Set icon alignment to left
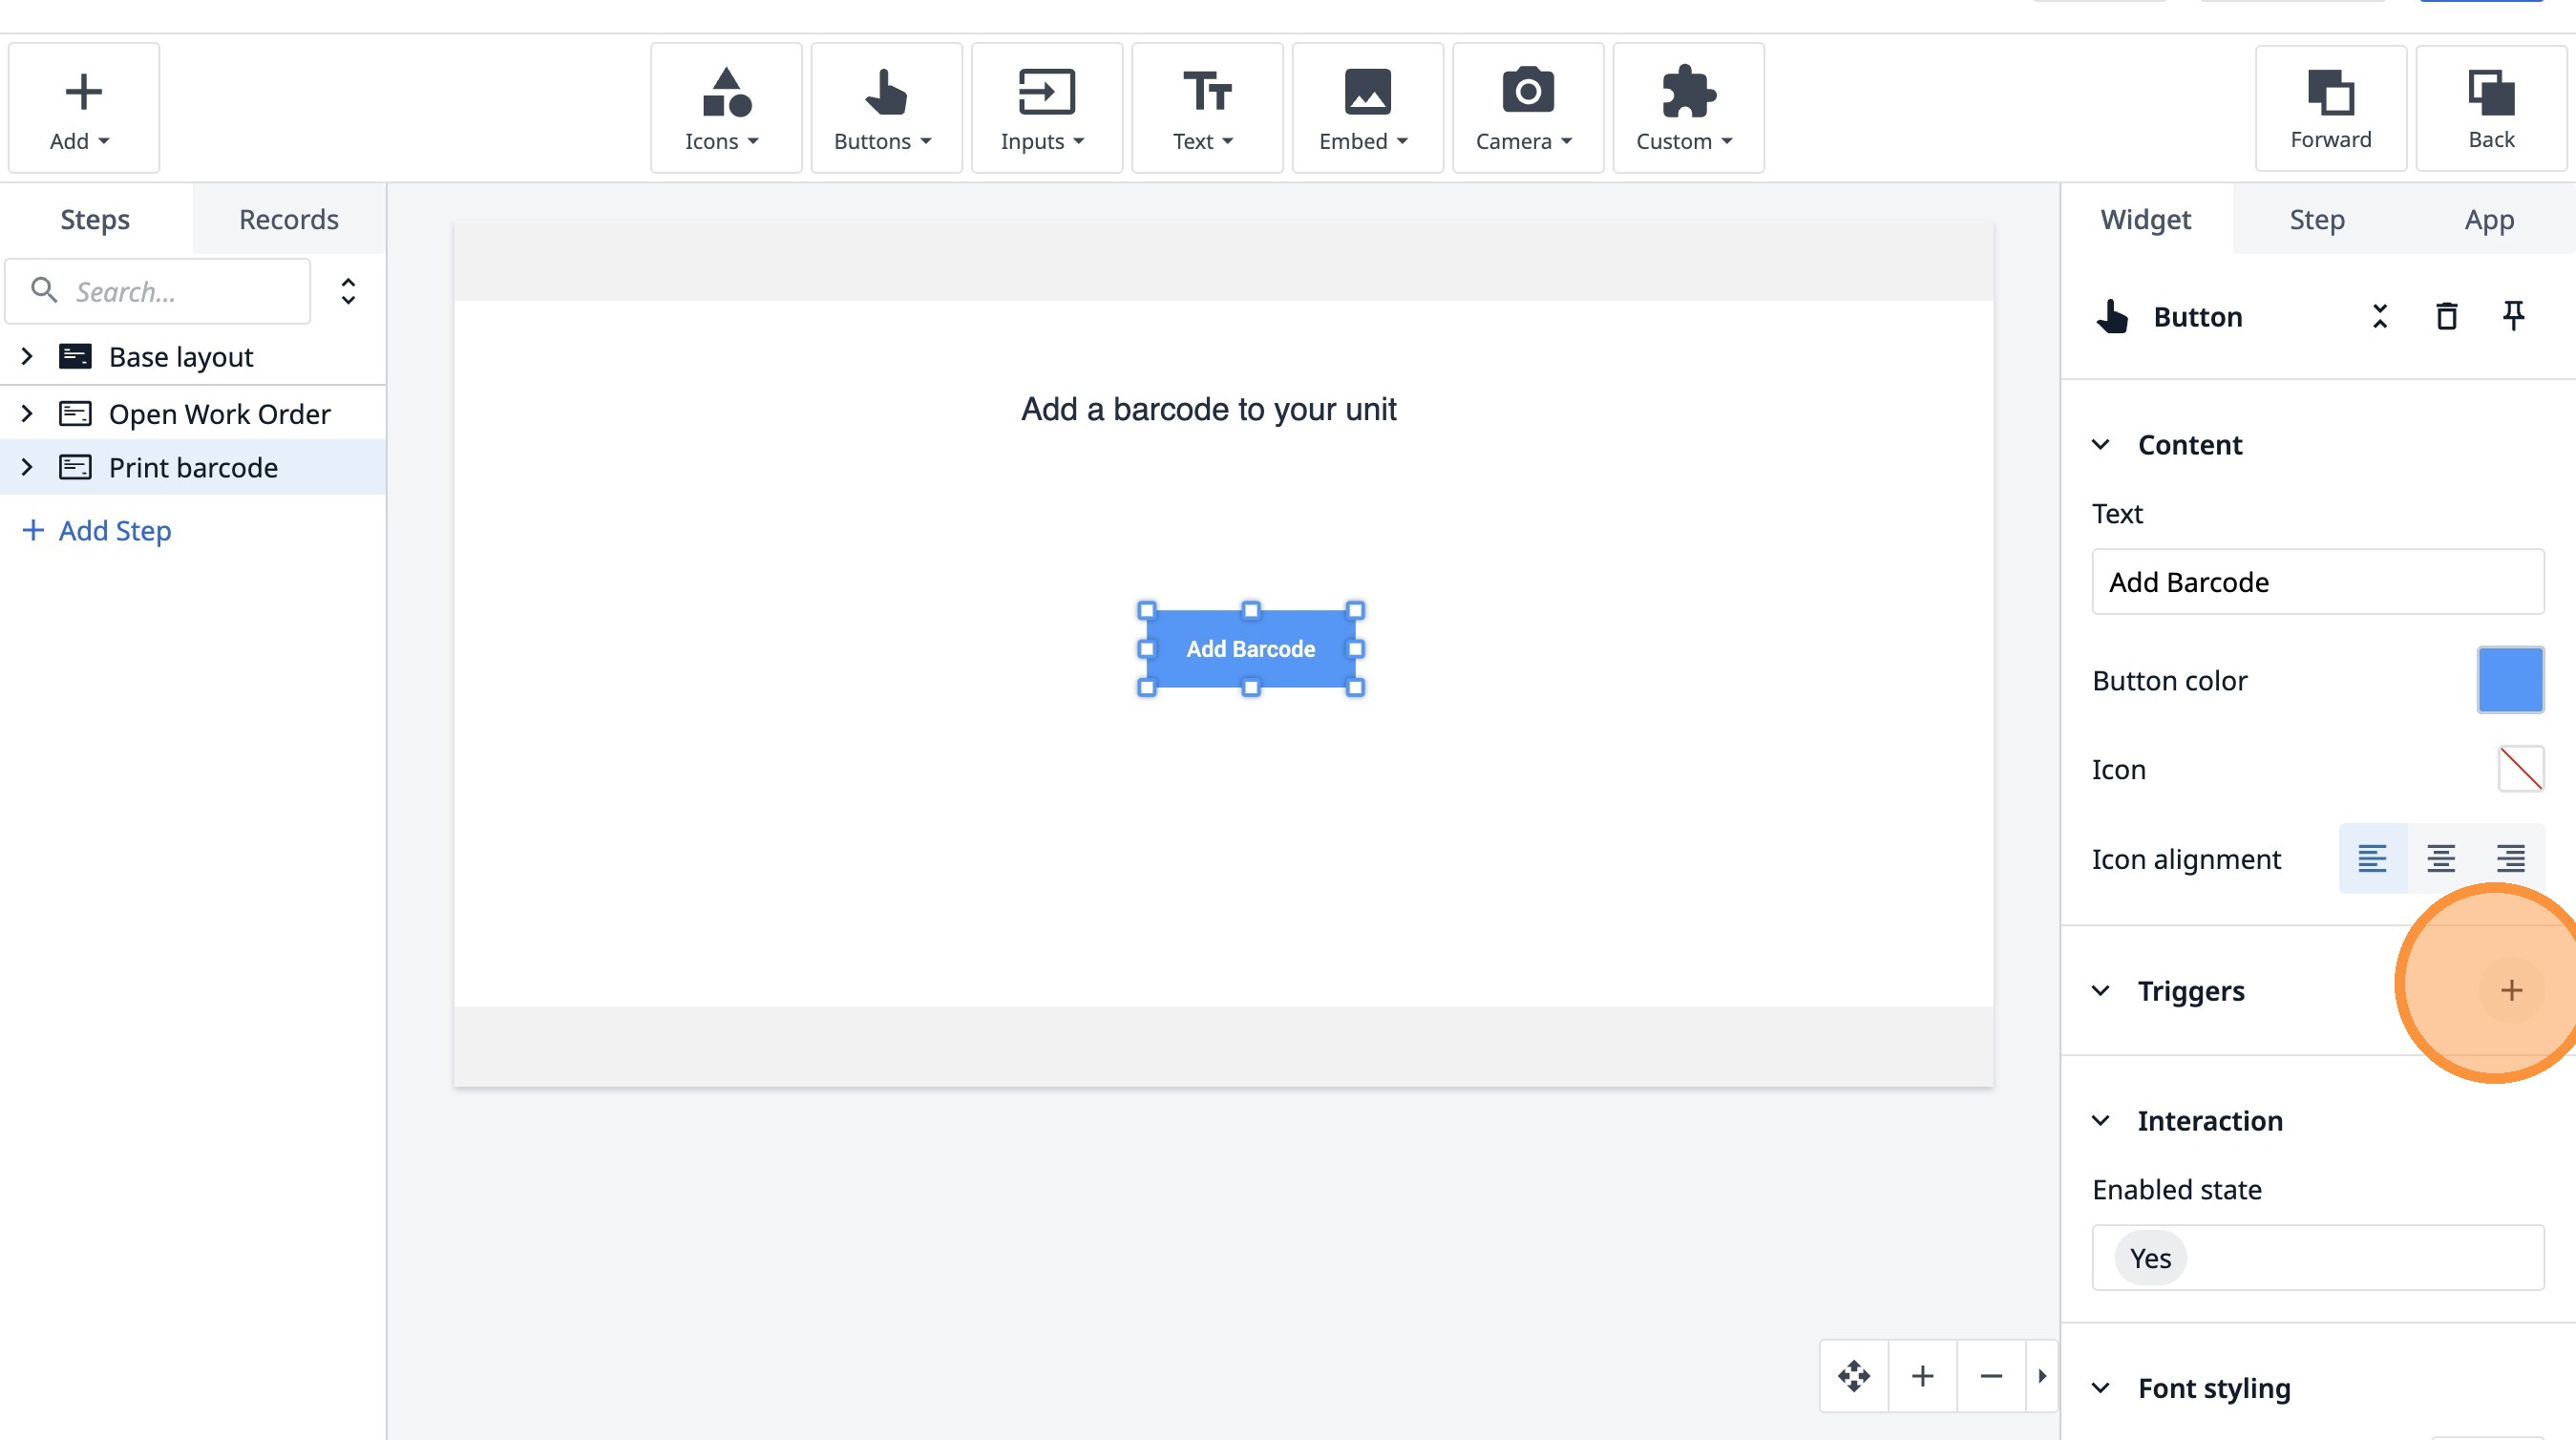The image size is (2576, 1440). [2372, 858]
